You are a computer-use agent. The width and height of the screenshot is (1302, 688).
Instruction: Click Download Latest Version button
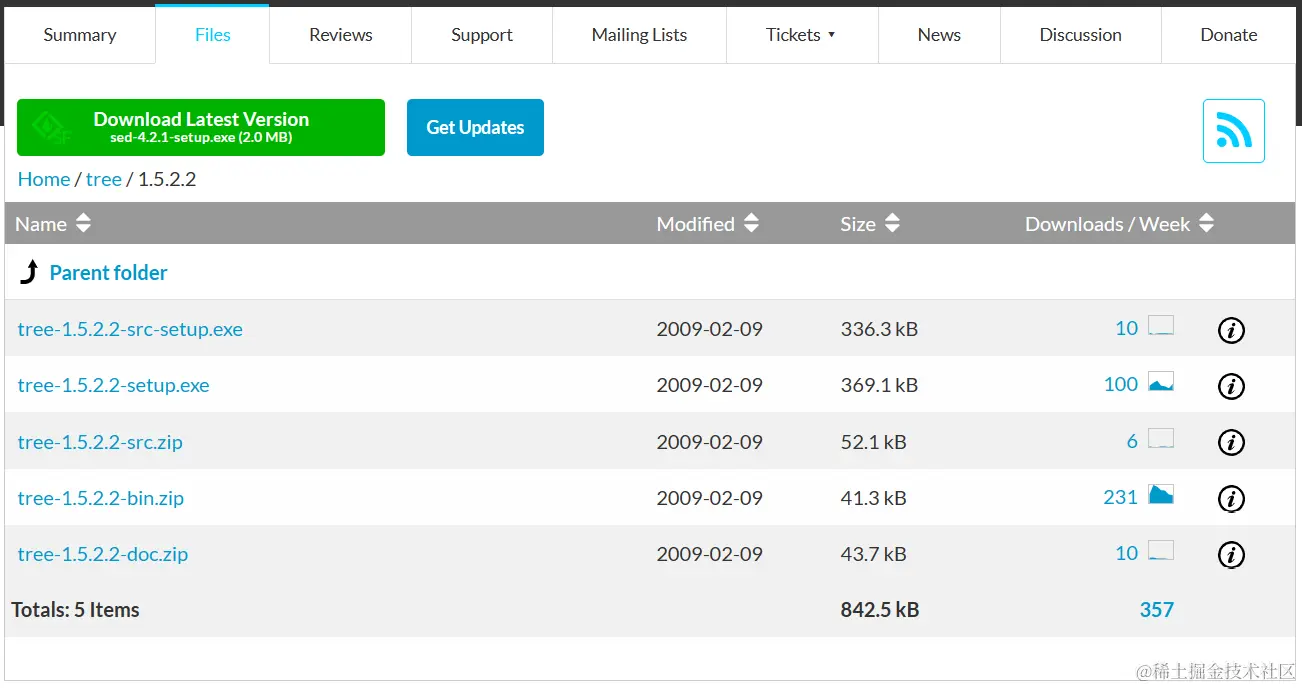(201, 127)
